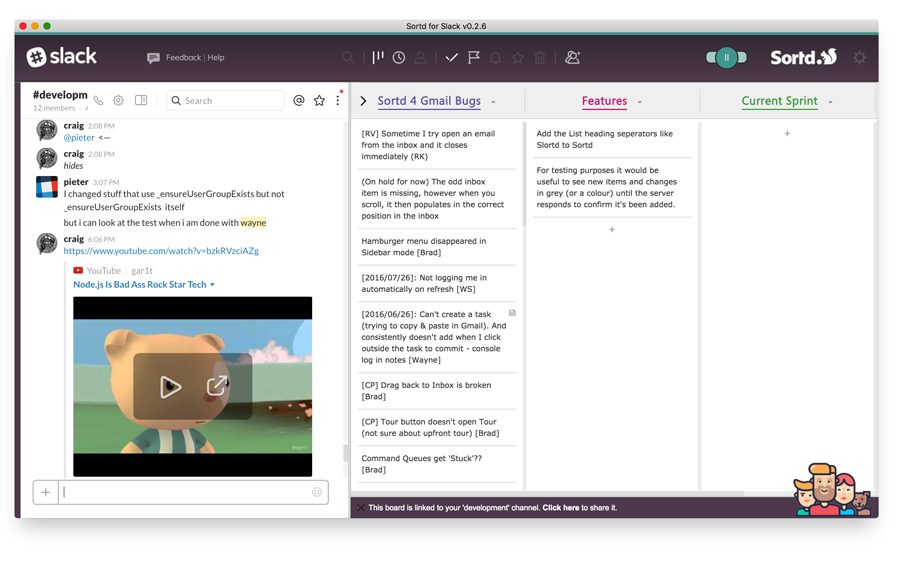Open Not logging me in automatically card
This screenshot has height=566, width=912.
[437, 283]
